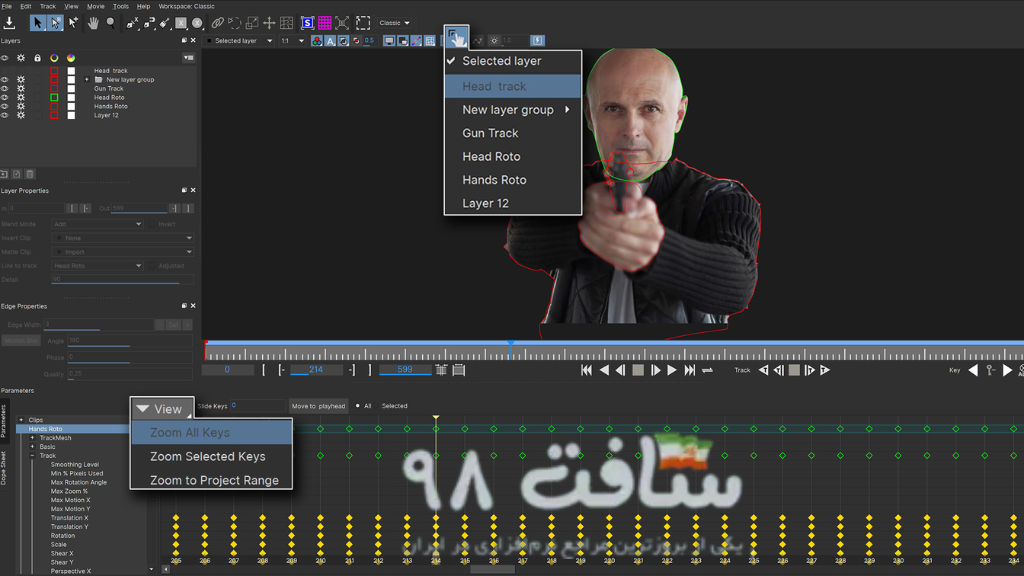The height and width of the screenshot is (576, 1024).
Task: Collapse the Track parameter node
Action: (33, 456)
